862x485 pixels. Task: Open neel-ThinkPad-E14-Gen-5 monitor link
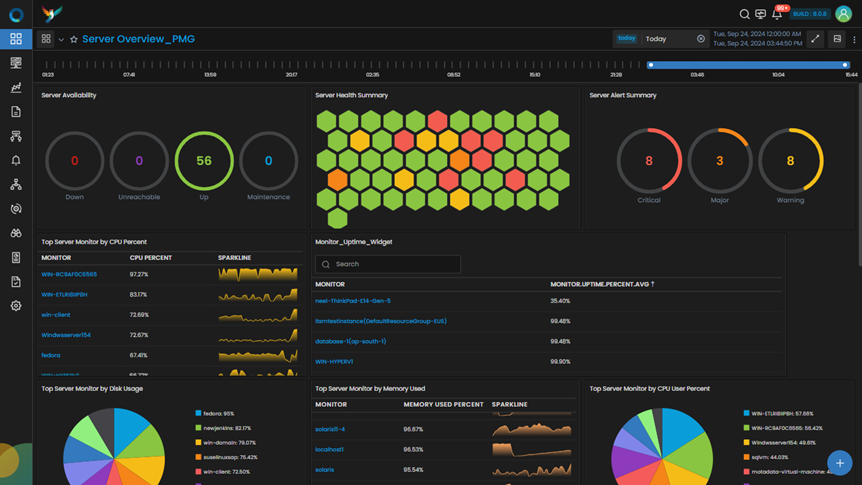pyautogui.click(x=353, y=301)
